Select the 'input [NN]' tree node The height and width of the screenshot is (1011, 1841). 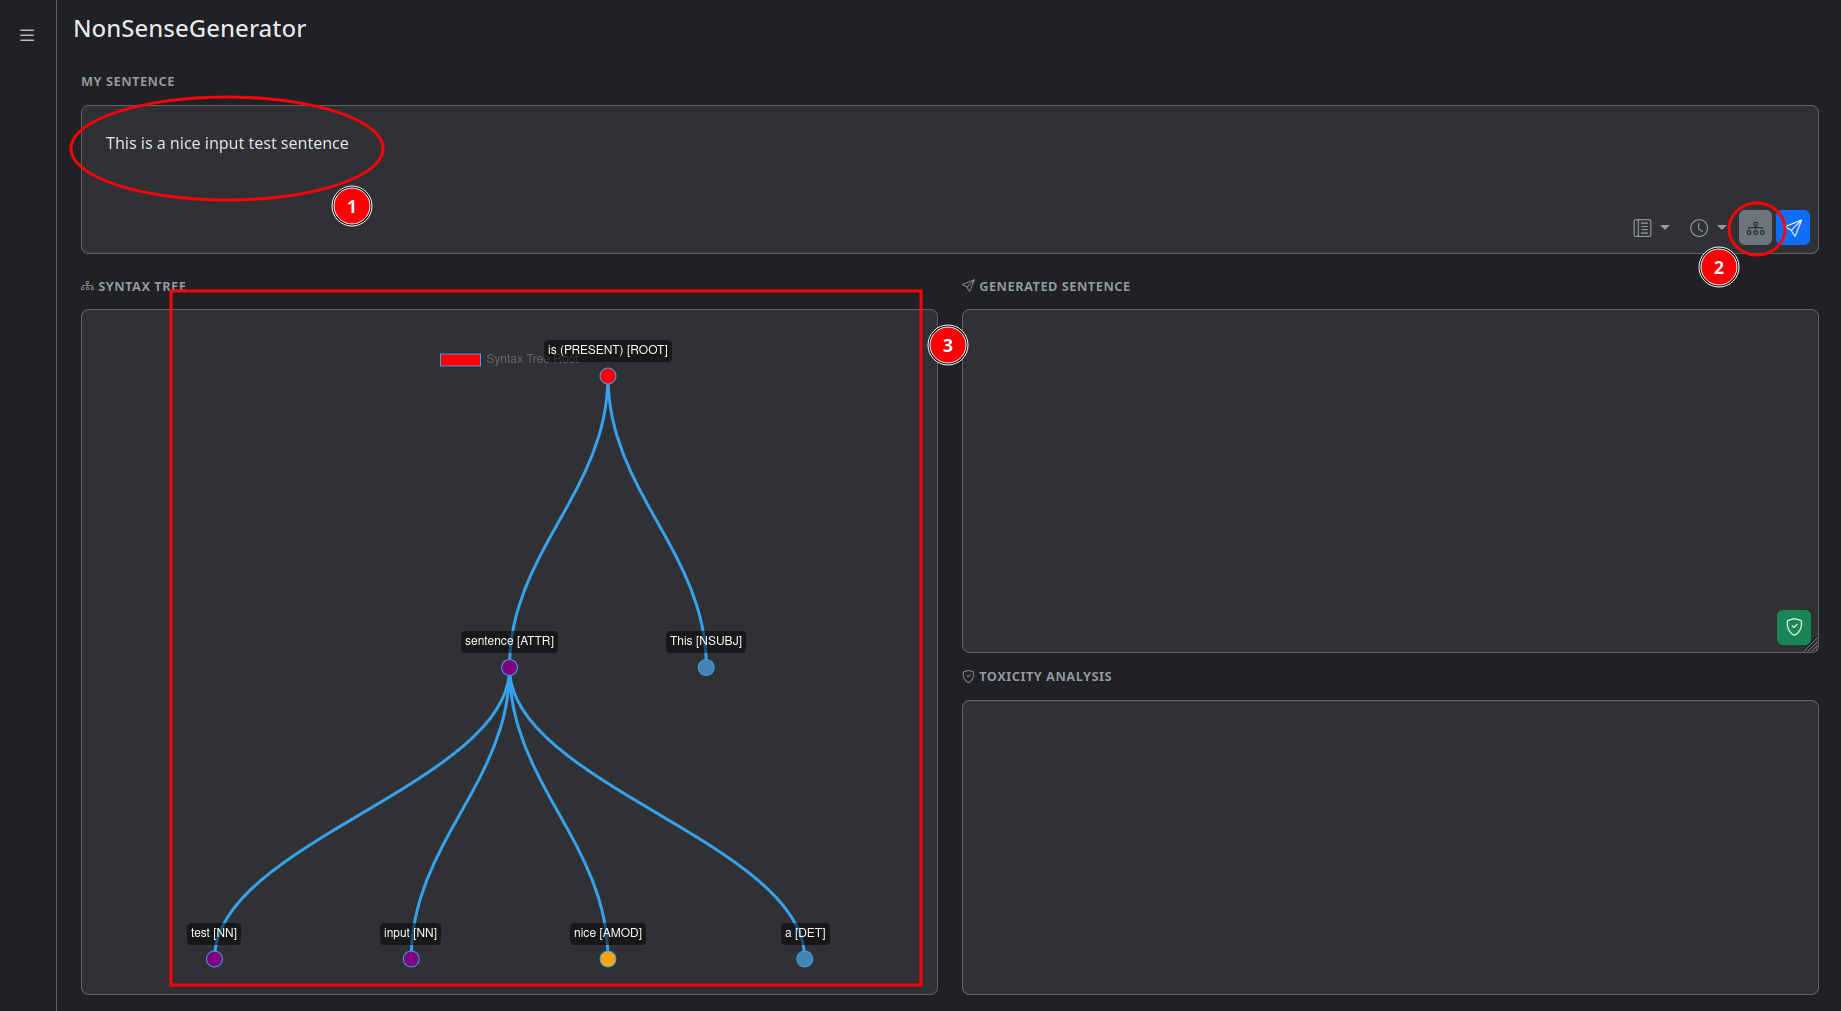(x=411, y=959)
